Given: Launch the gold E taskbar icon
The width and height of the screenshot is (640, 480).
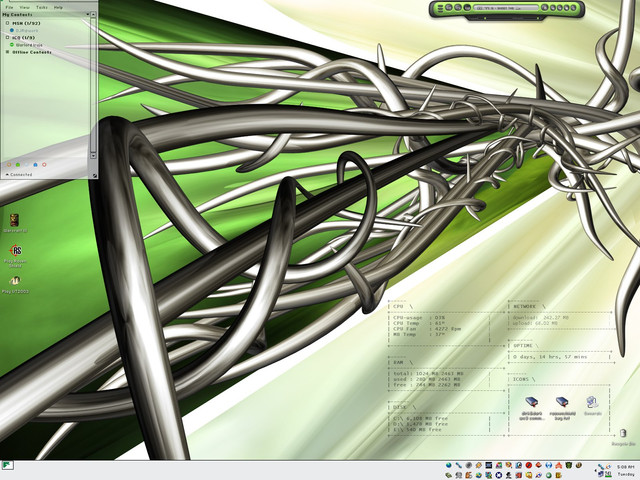Looking at the screenshot, I should (x=558, y=476).
